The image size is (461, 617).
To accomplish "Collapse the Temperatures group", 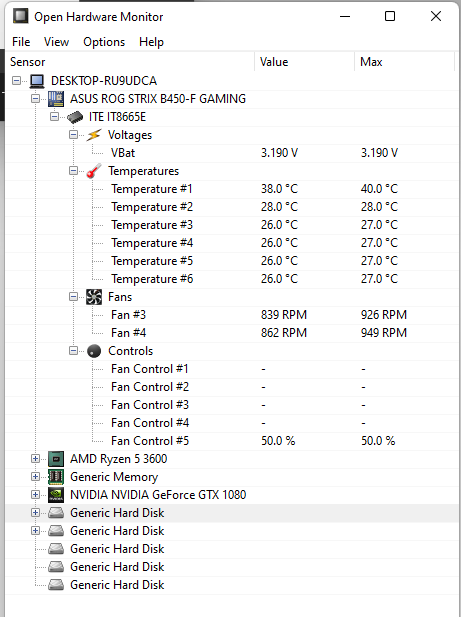I will [73, 171].
